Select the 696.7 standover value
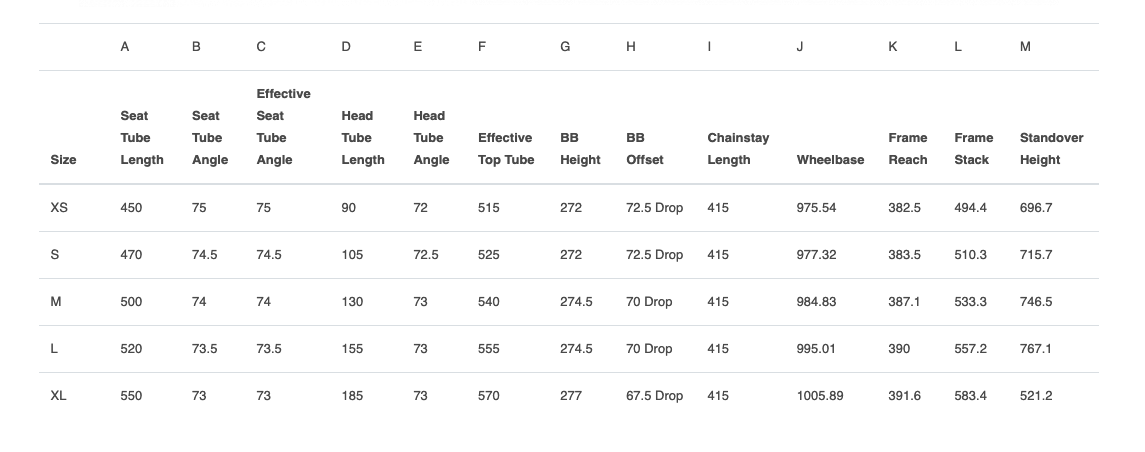The height and width of the screenshot is (452, 1145). [x=1035, y=208]
